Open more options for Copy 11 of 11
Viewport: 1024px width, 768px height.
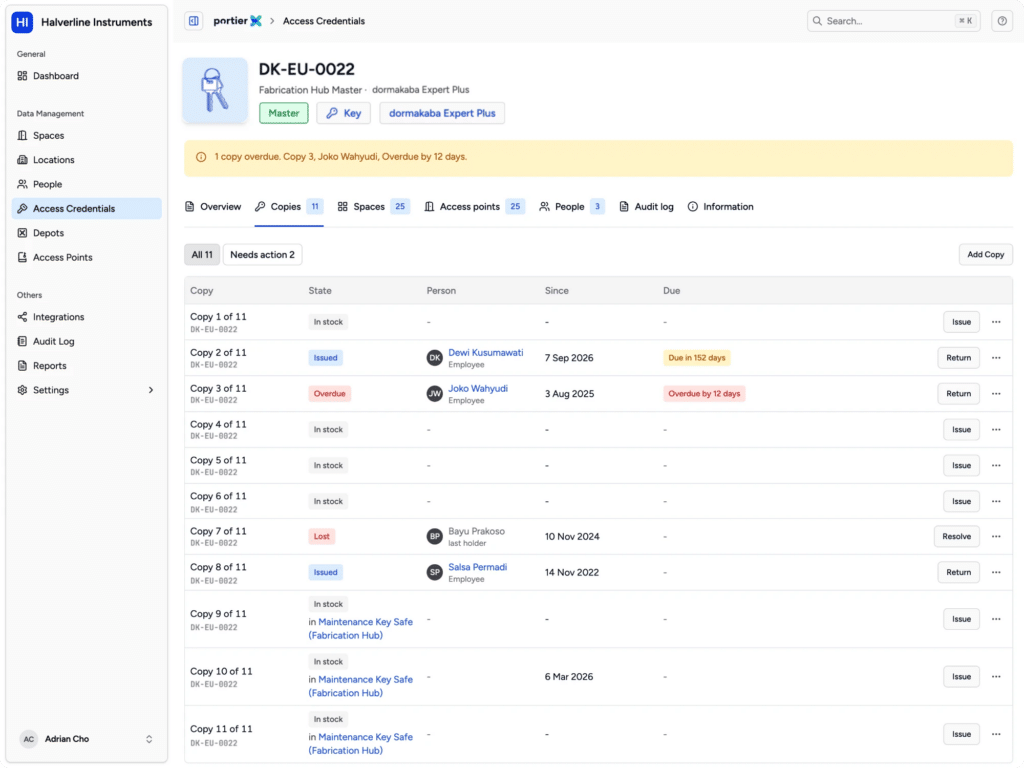pyautogui.click(x=996, y=734)
